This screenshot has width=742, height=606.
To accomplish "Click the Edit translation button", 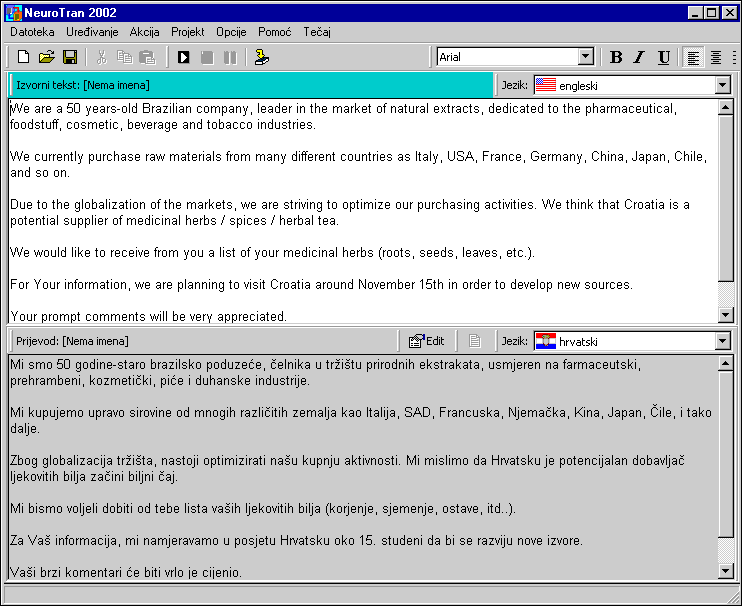I will [x=427, y=341].
